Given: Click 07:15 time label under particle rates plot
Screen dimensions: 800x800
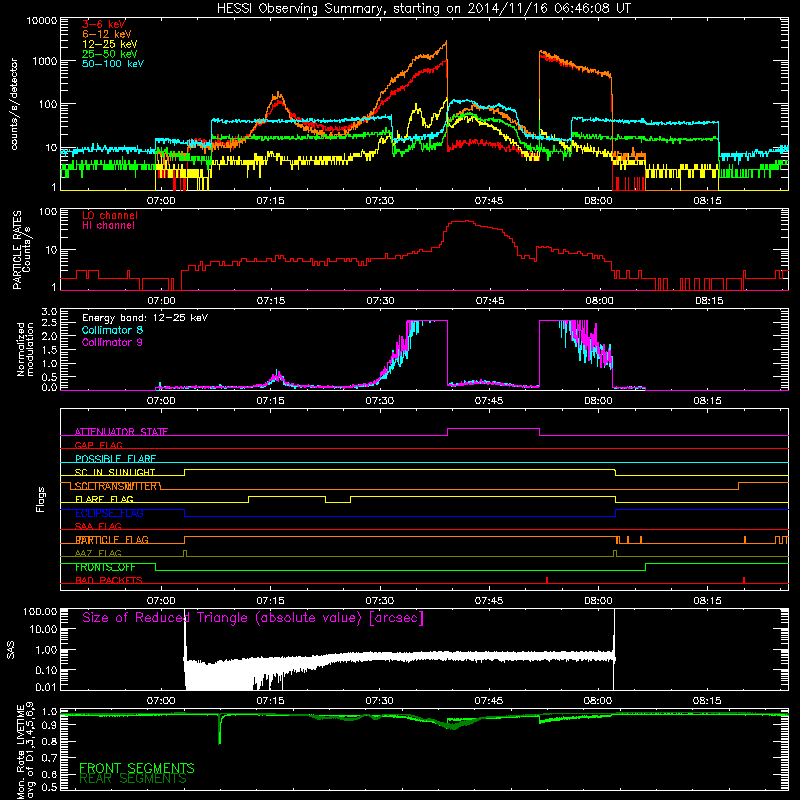Looking at the screenshot, I should click(270, 301).
